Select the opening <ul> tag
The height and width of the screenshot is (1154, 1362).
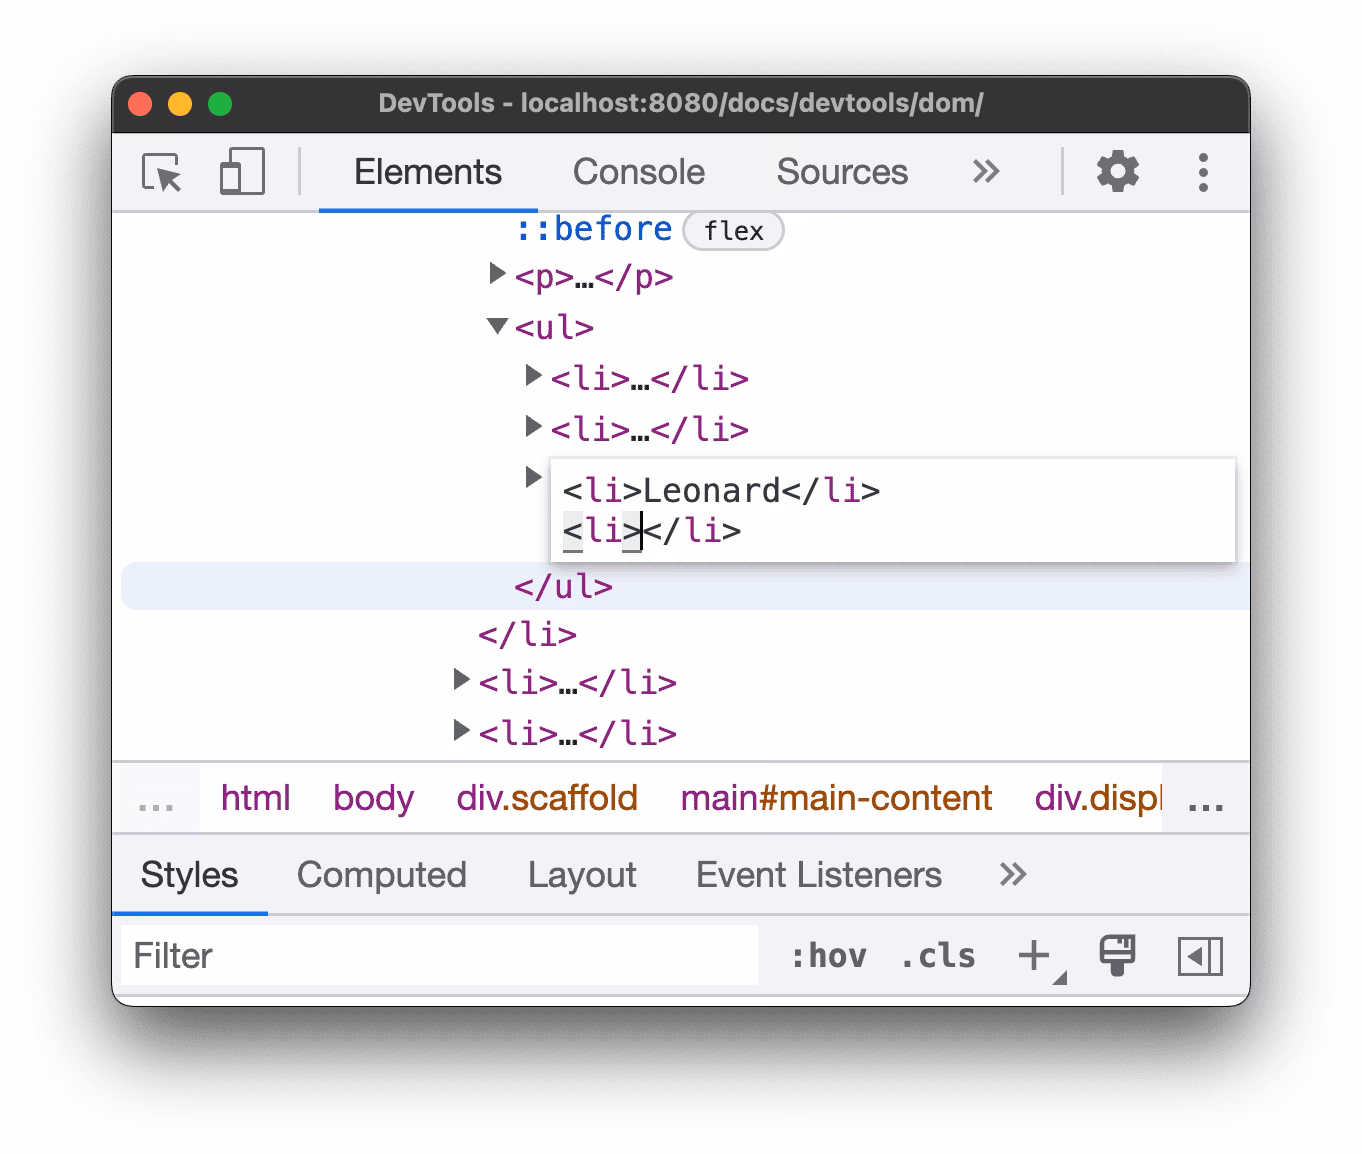(554, 328)
